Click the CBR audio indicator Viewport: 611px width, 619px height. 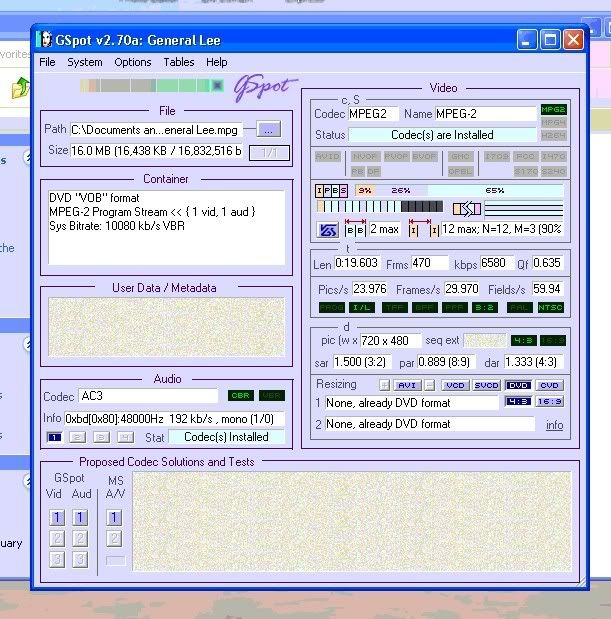[x=241, y=396]
